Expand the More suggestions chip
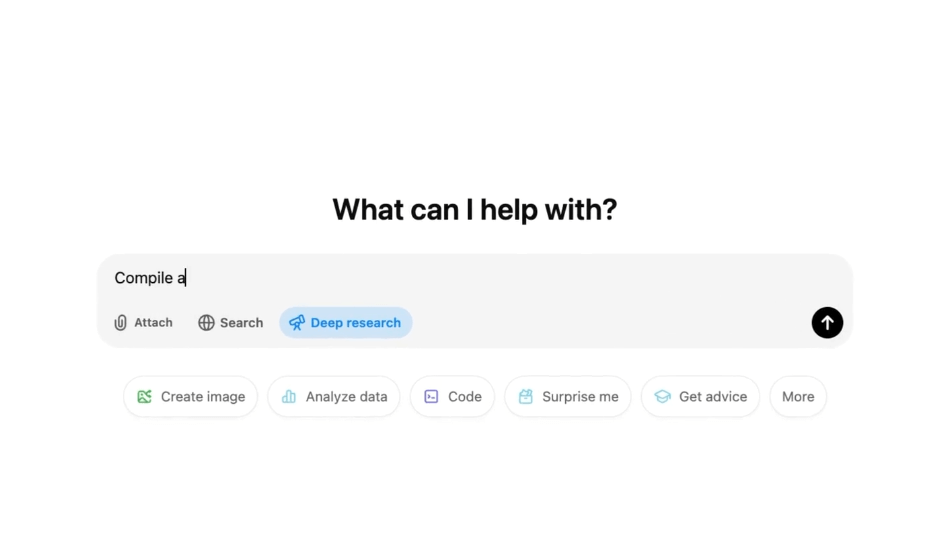 click(798, 396)
